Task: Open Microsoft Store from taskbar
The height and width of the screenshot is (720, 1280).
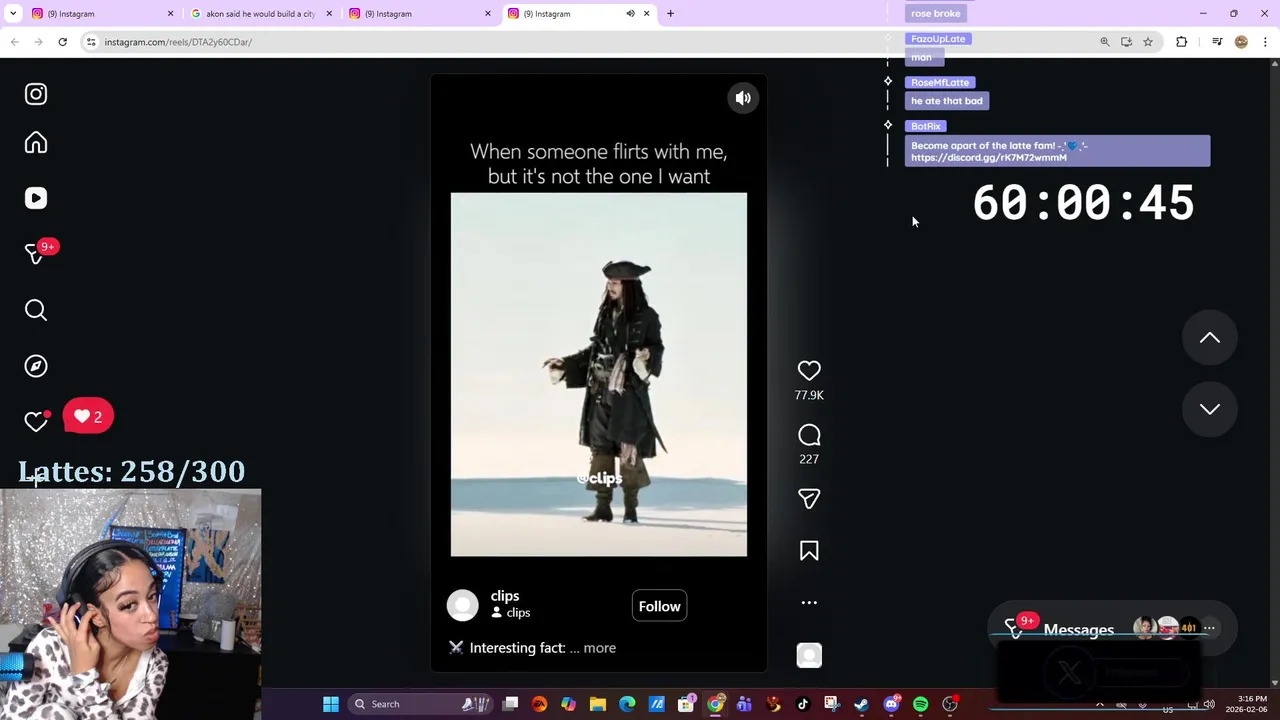Action: pos(686,704)
